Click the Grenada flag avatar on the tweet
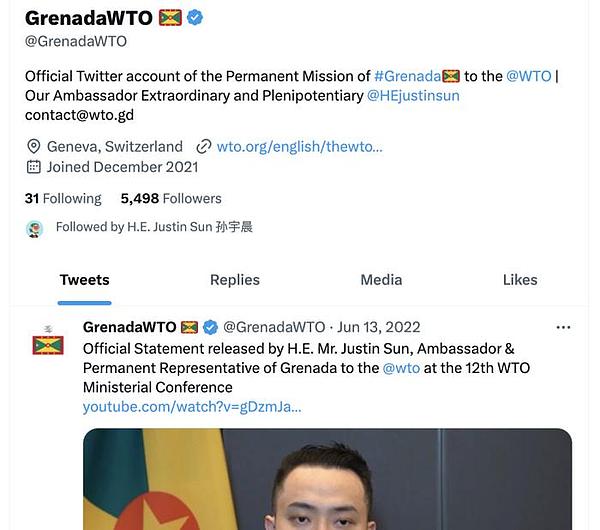600x530 pixels. (48, 344)
